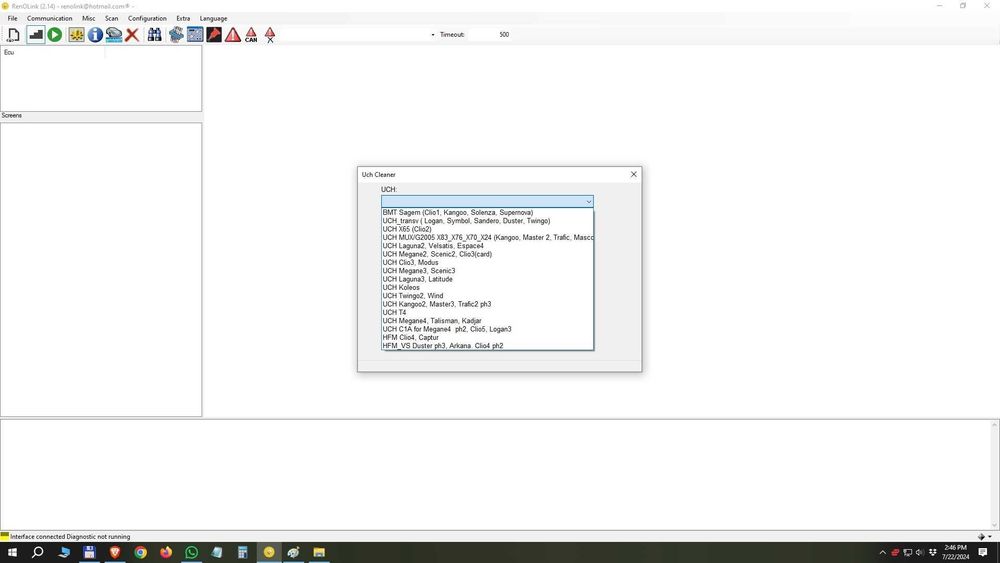The height and width of the screenshot is (563, 1000).
Task: Close the Uch Cleaner dialog
Action: (x=633, y=174)
